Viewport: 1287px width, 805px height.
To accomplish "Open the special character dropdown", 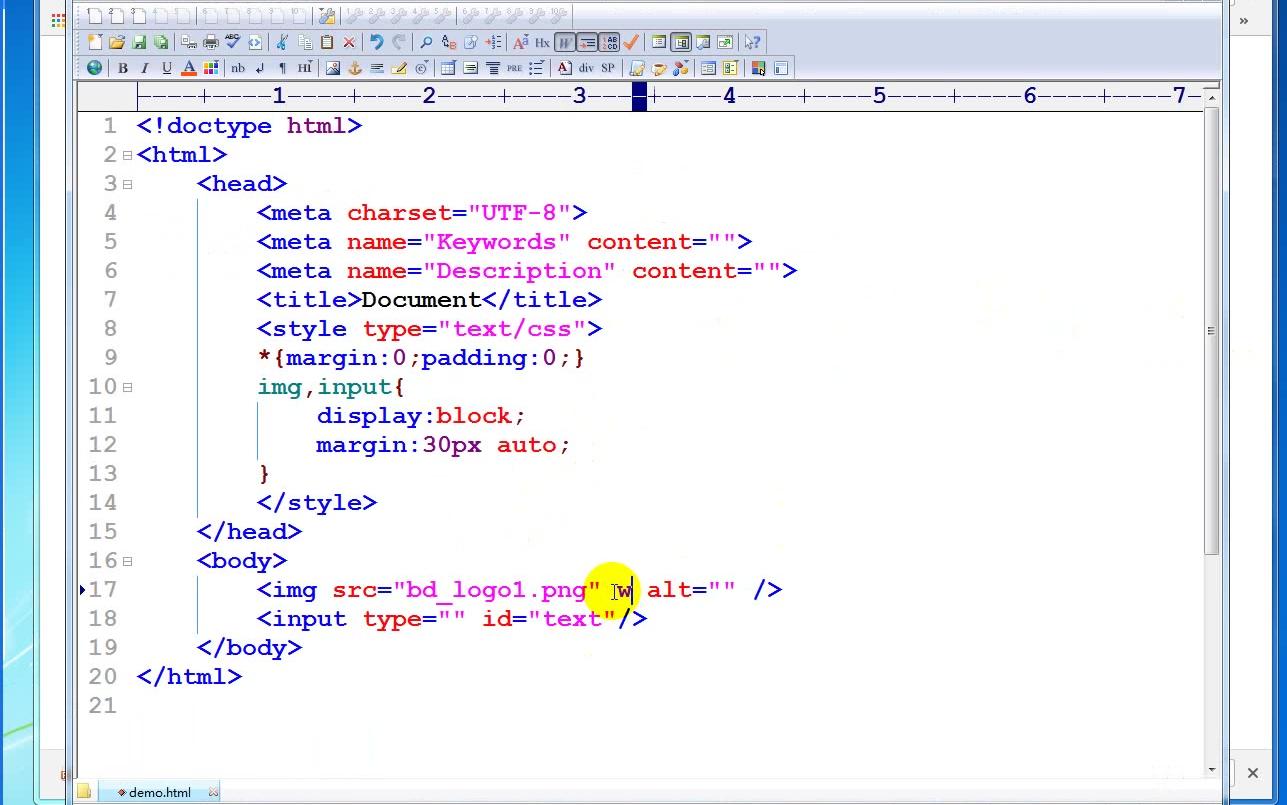I will [x=421, y=68].
